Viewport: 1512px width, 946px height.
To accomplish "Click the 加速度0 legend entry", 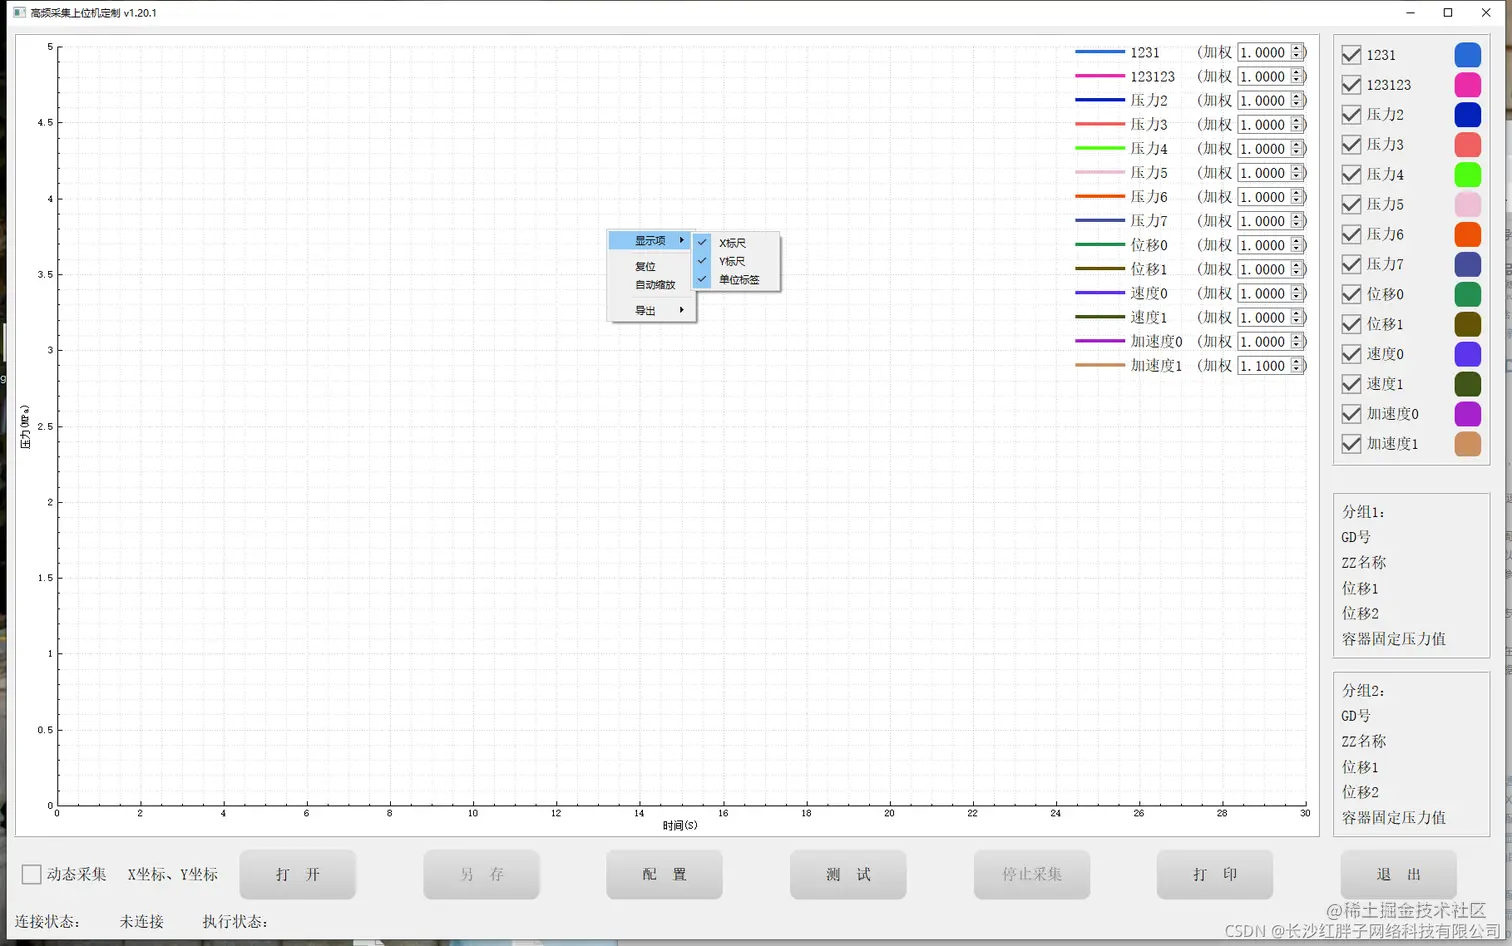I will [1157, 342].
